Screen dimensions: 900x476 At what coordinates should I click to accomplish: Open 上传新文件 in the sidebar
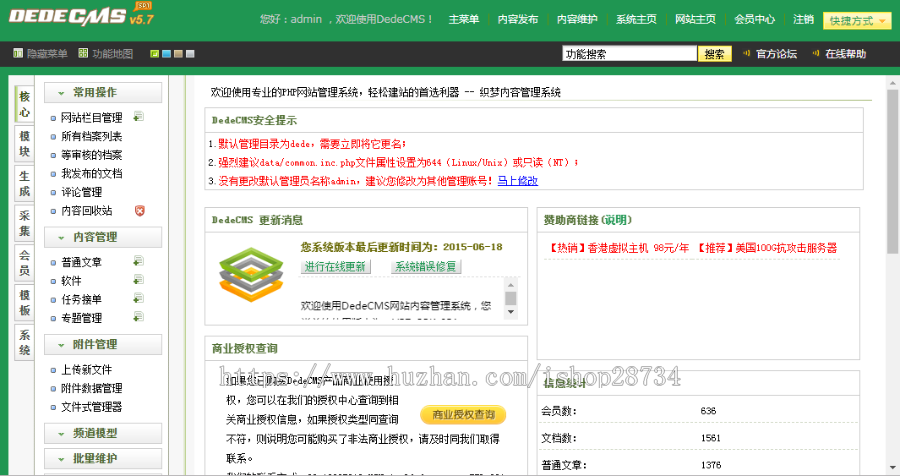point(87,370)
